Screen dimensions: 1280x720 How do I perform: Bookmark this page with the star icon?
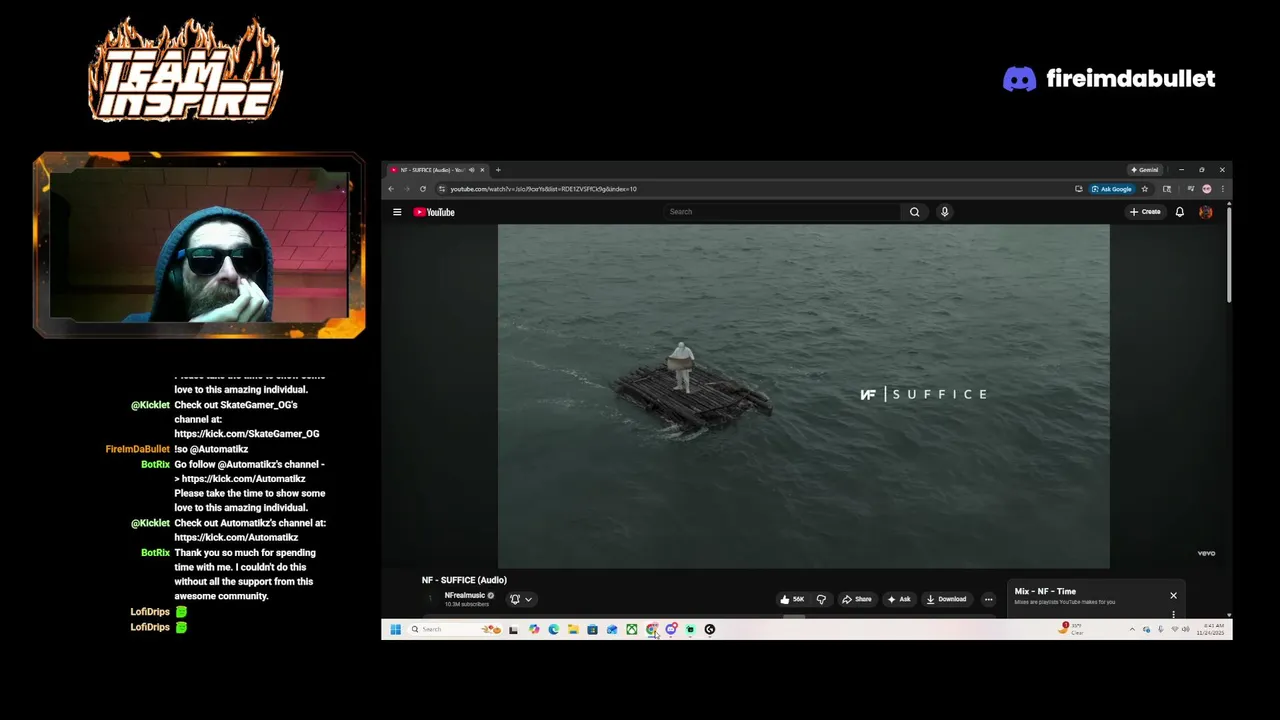coord(1145,189)
